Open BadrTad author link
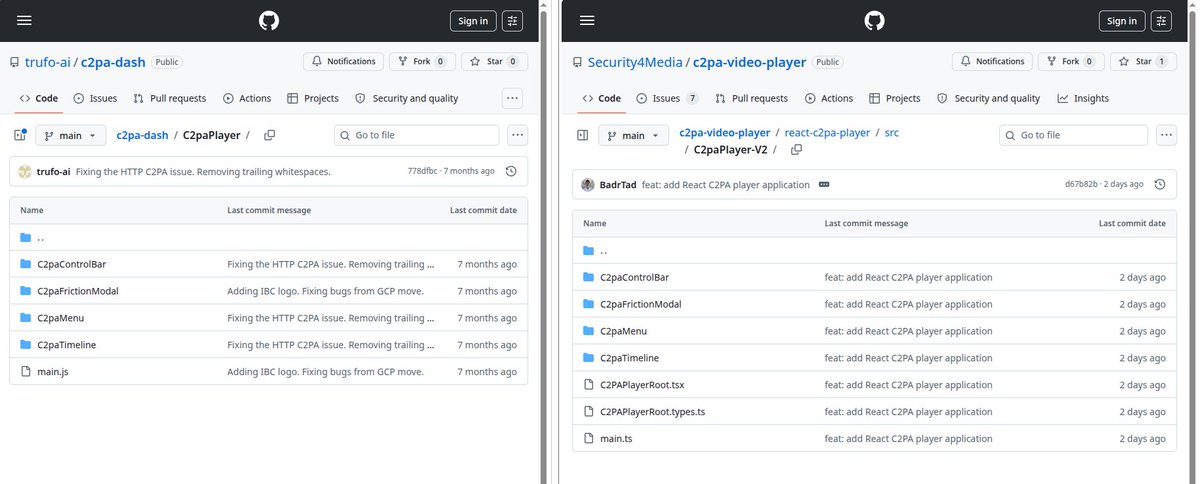The image size is (1200, 484). point(620,185)
